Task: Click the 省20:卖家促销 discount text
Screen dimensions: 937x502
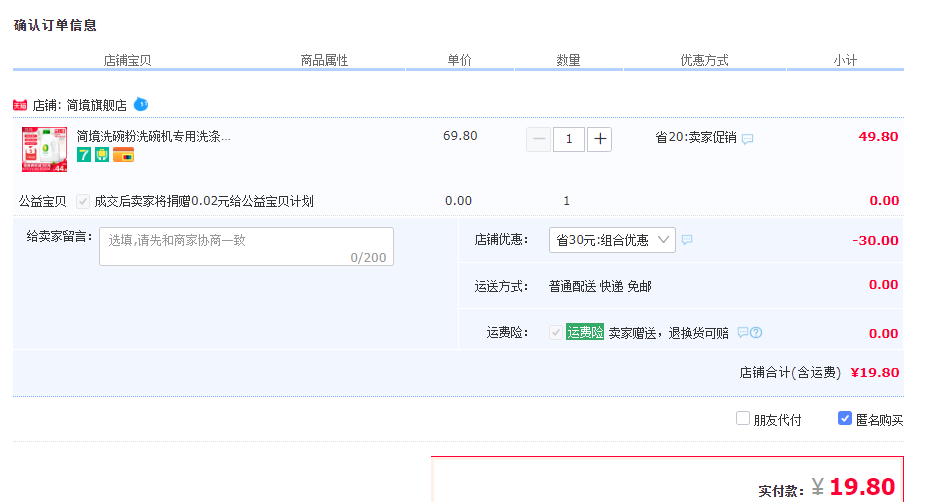Action: (696, 137)
